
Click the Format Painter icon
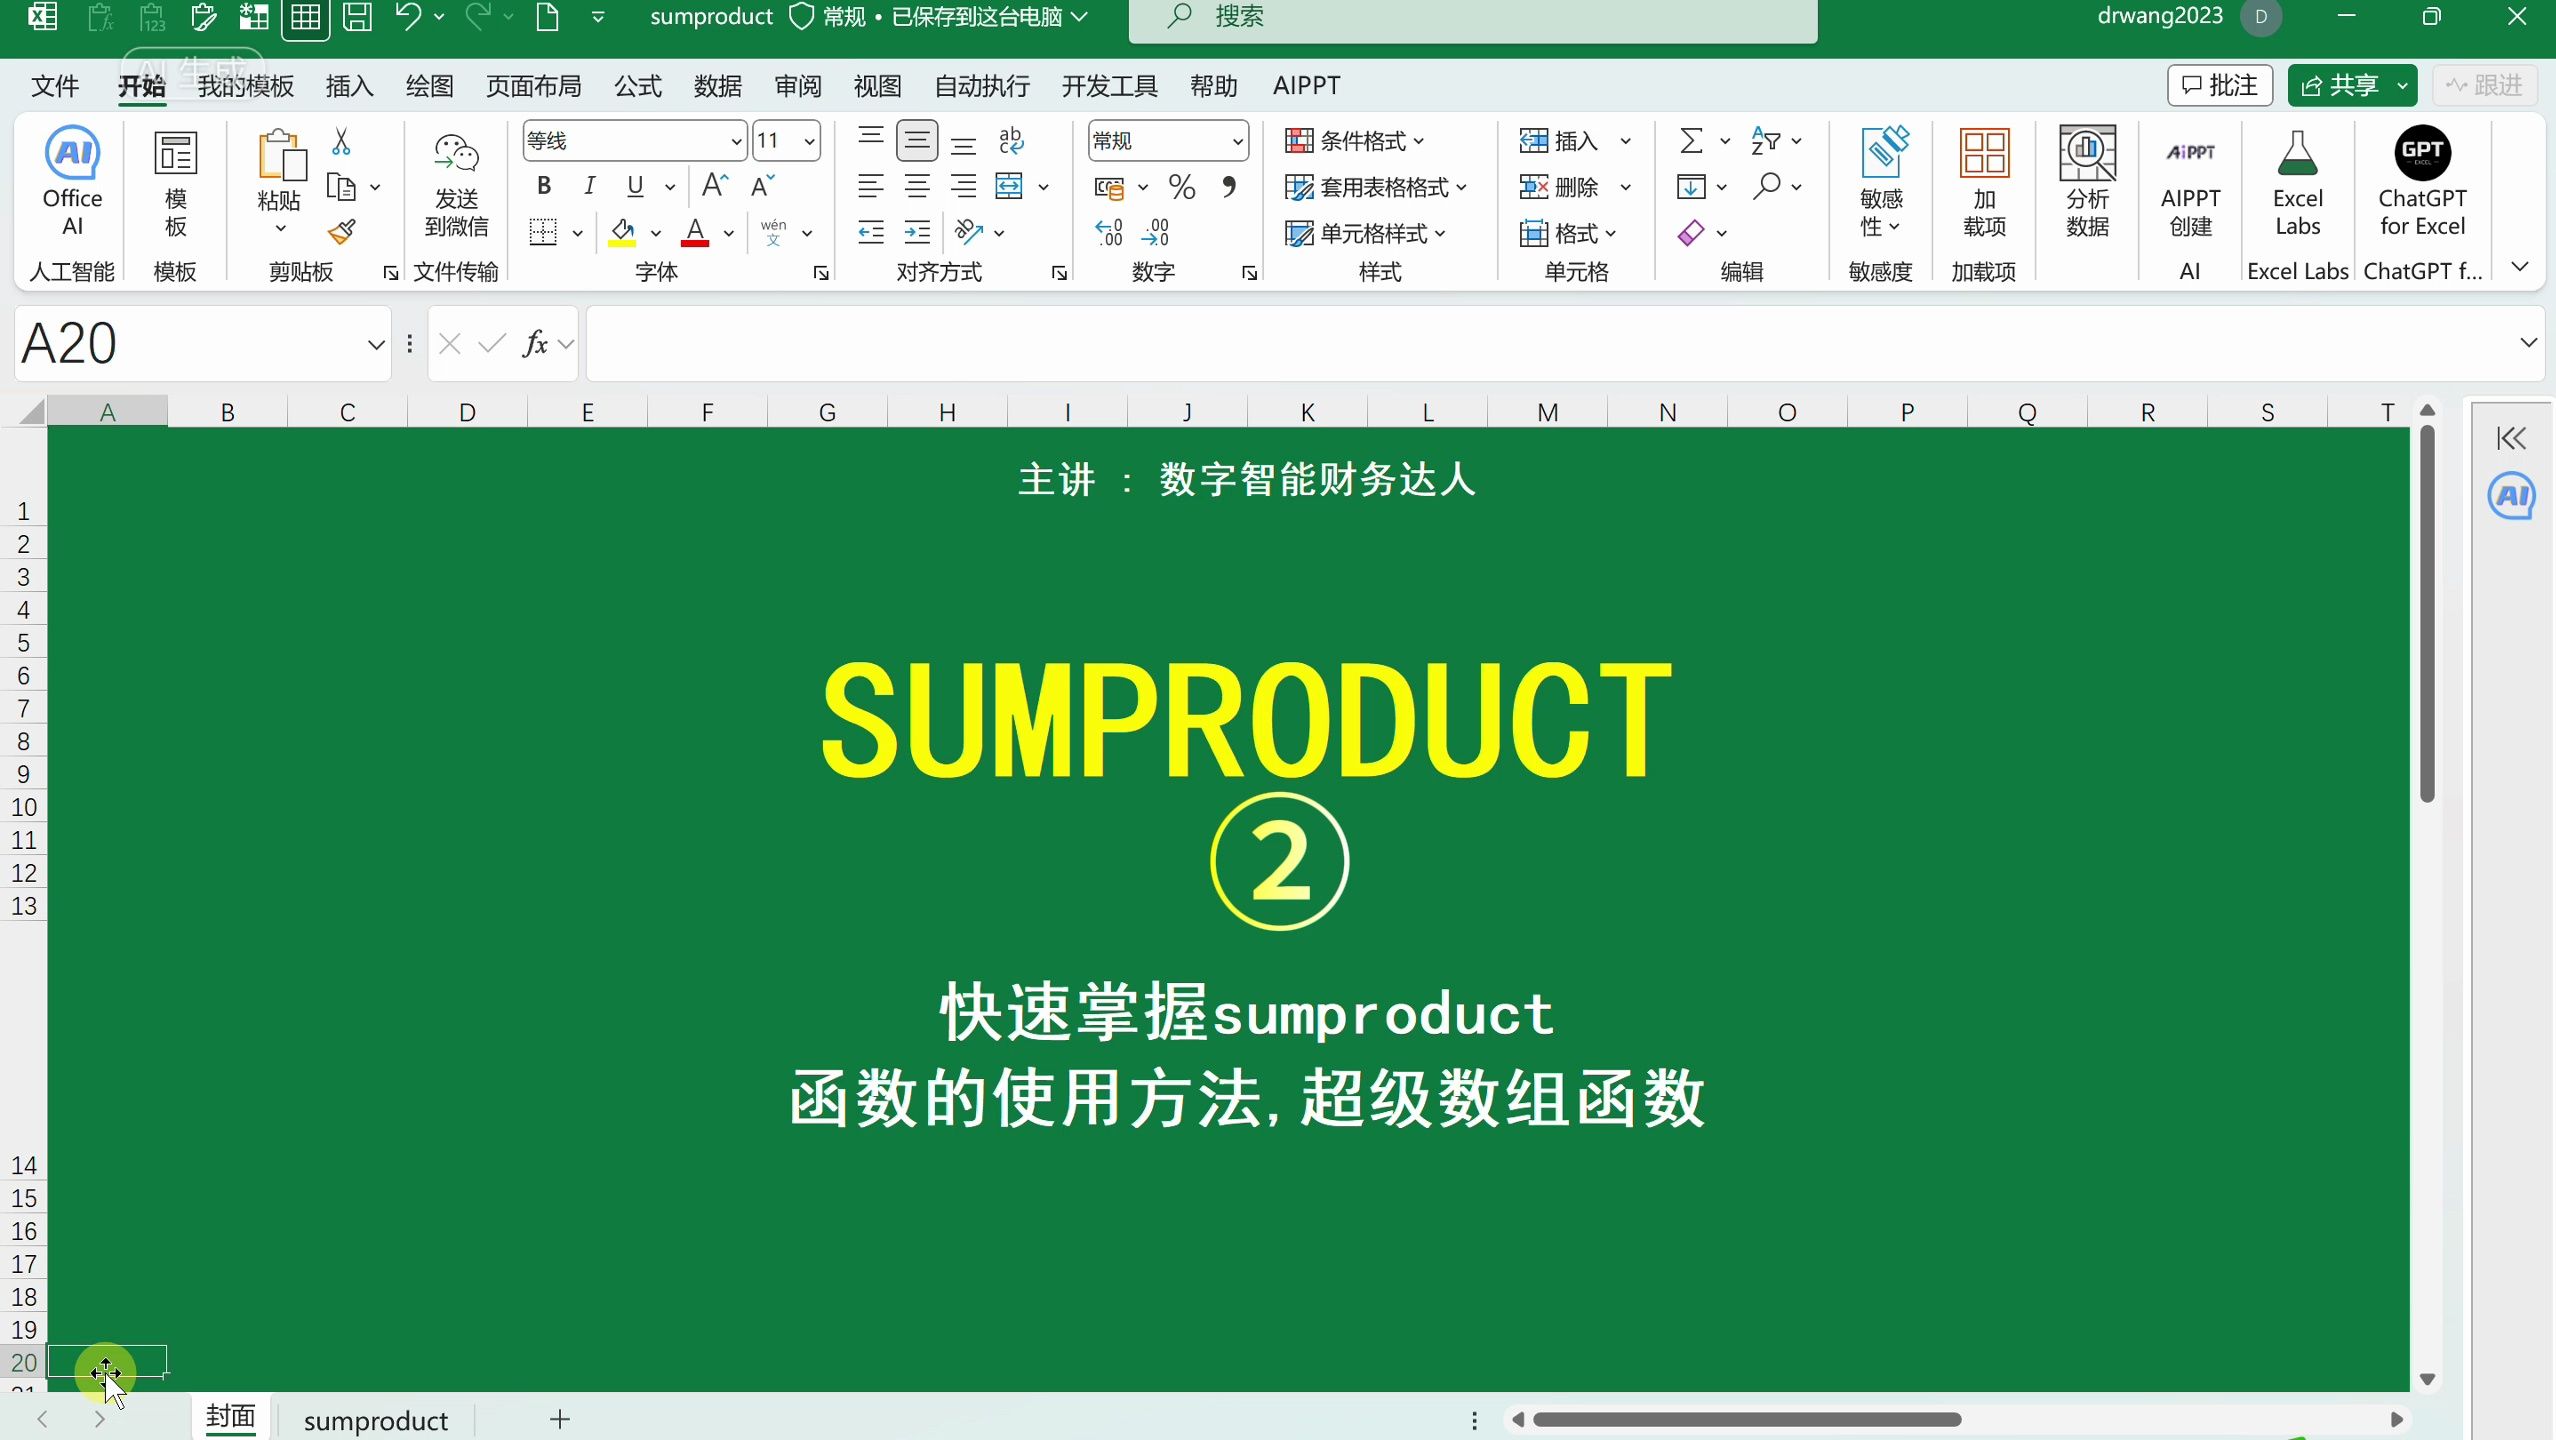click(x=344, y=231)
